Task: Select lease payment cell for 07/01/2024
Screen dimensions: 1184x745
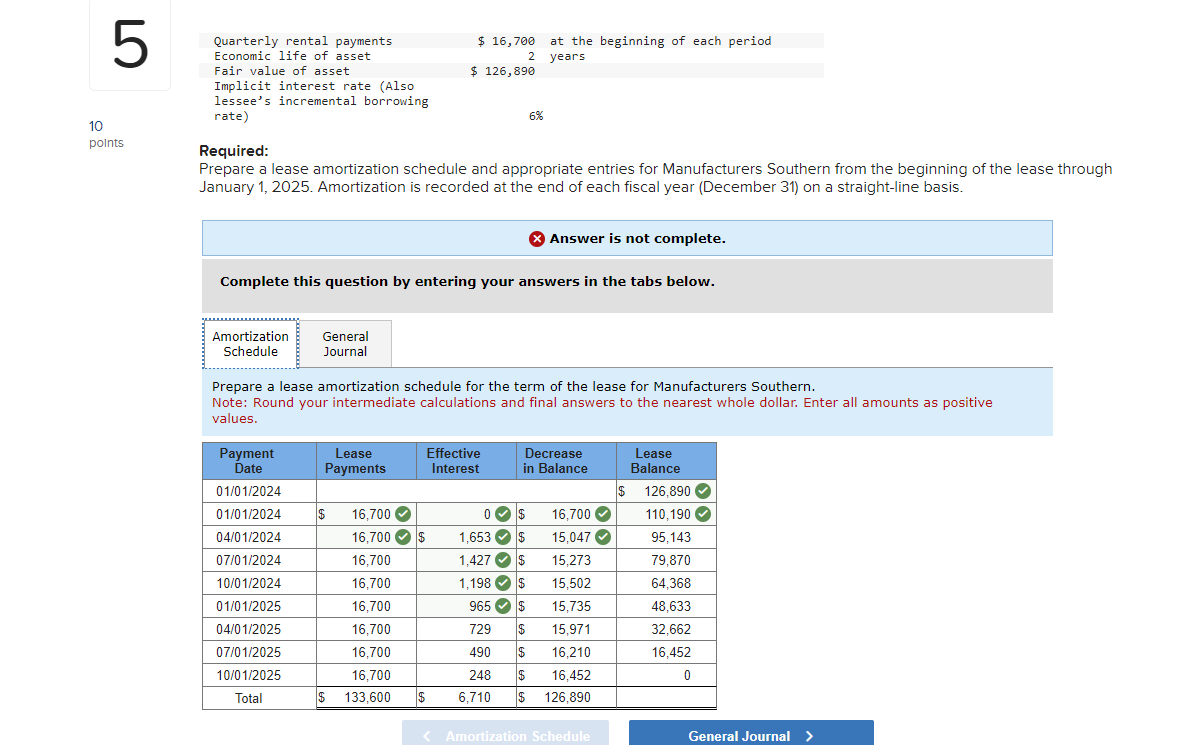Action: click(x=366, y=560)
